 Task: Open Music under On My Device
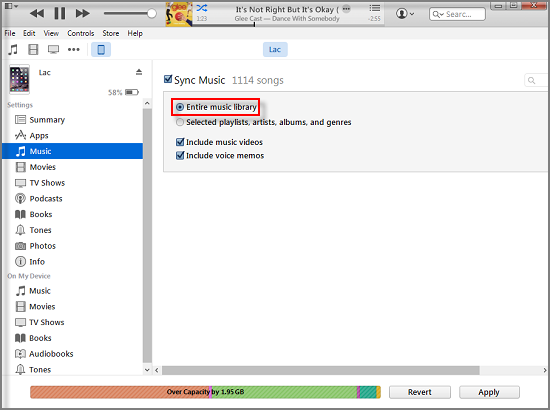[x=72, y=291]
